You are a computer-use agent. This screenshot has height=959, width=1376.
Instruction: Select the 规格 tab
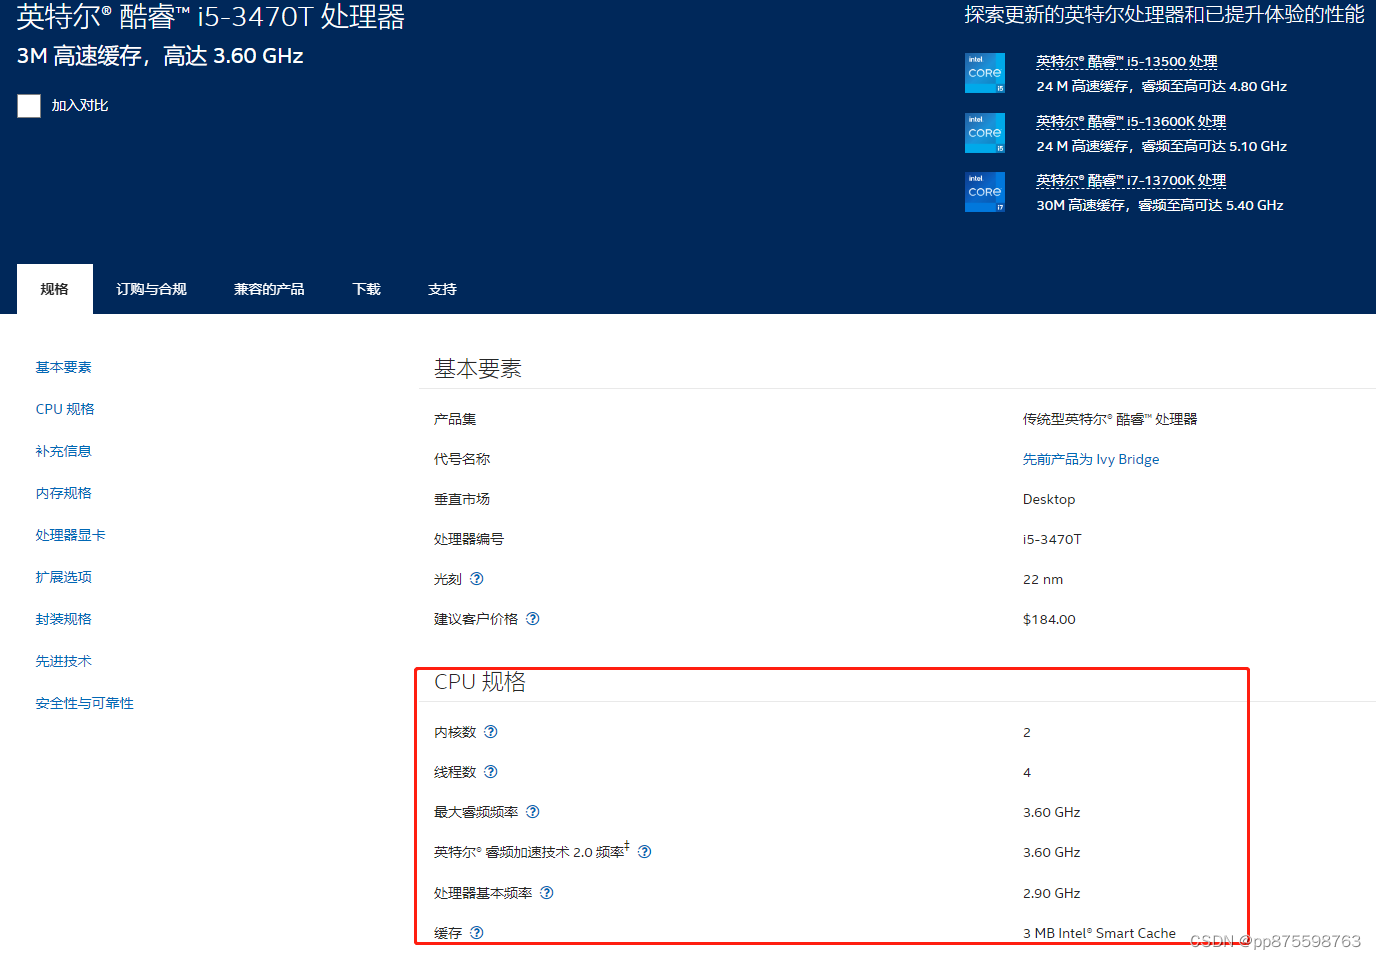coord(55,289)
